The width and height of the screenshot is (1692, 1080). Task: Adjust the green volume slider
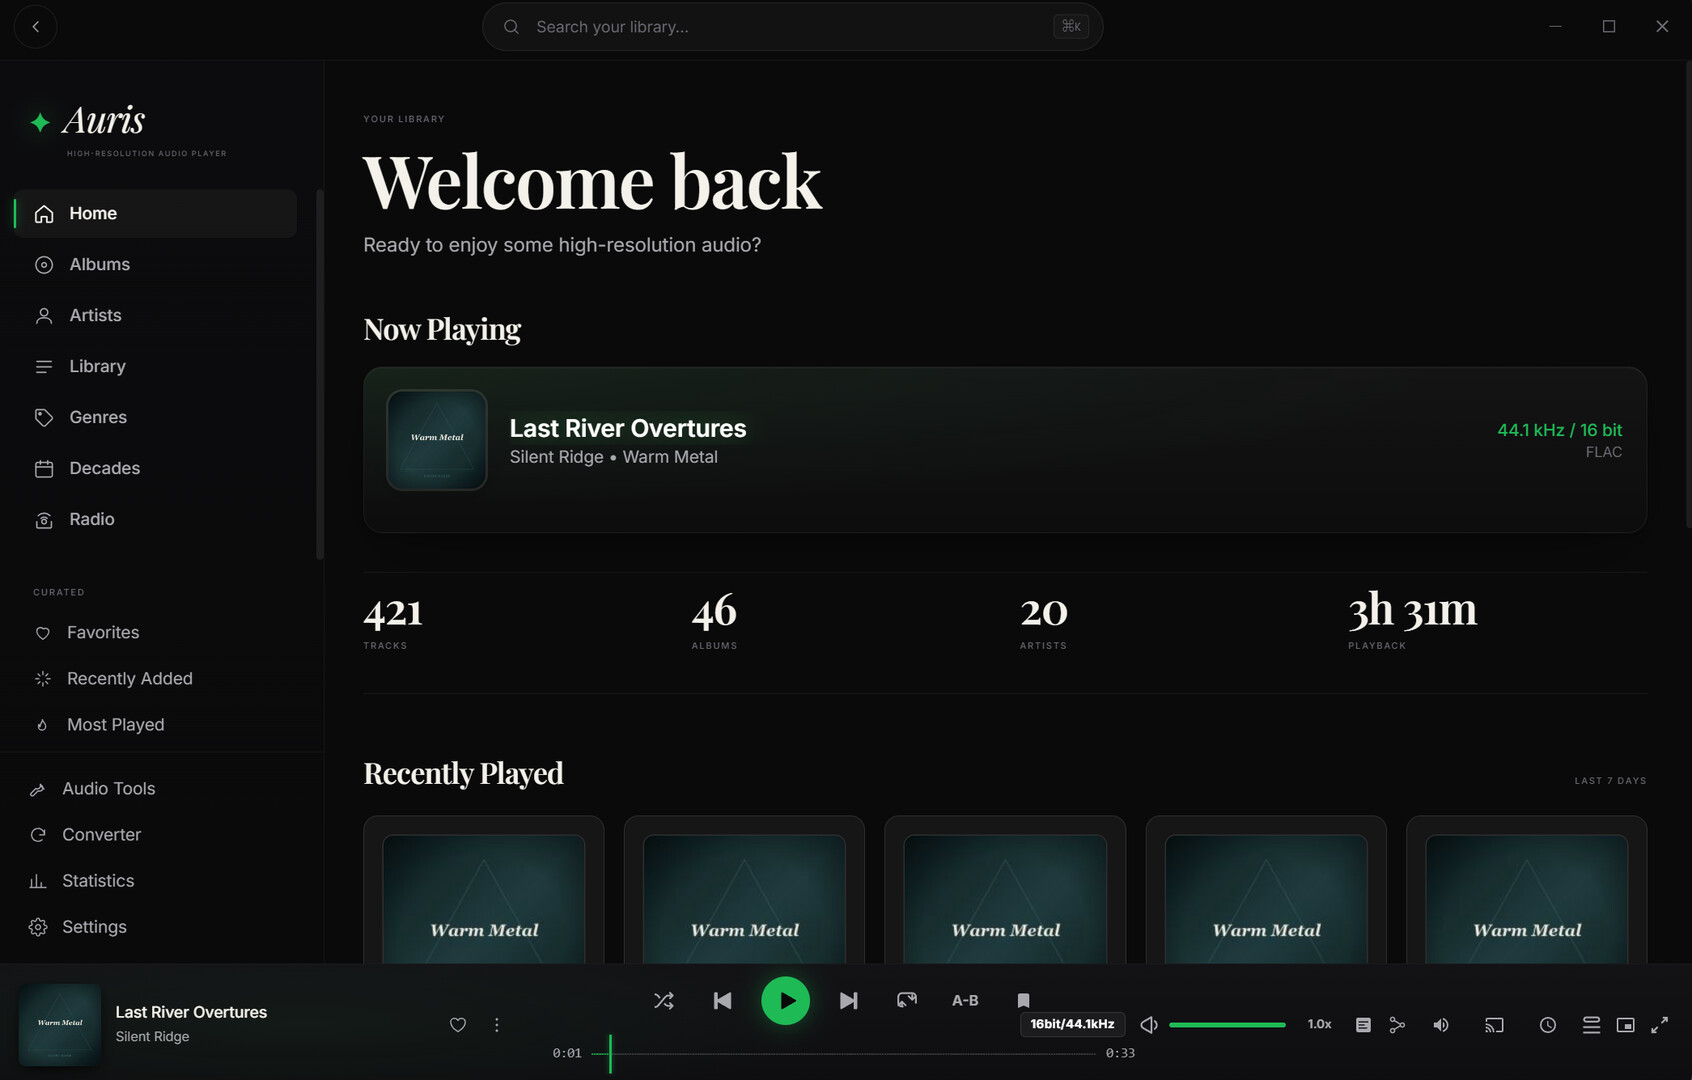[1227, 1025]
